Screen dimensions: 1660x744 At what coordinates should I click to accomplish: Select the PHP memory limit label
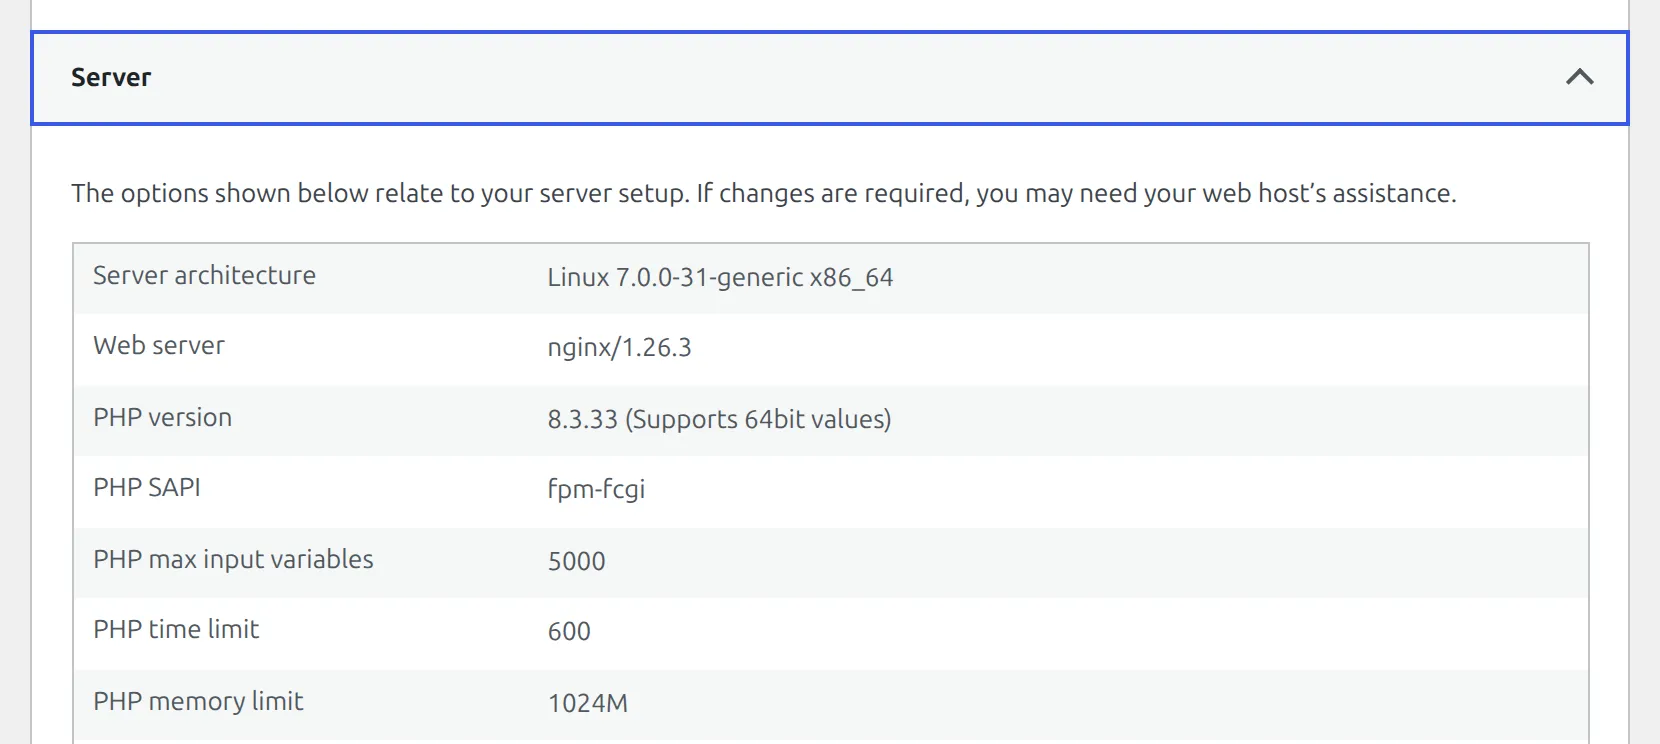click(x=198, y=701)
